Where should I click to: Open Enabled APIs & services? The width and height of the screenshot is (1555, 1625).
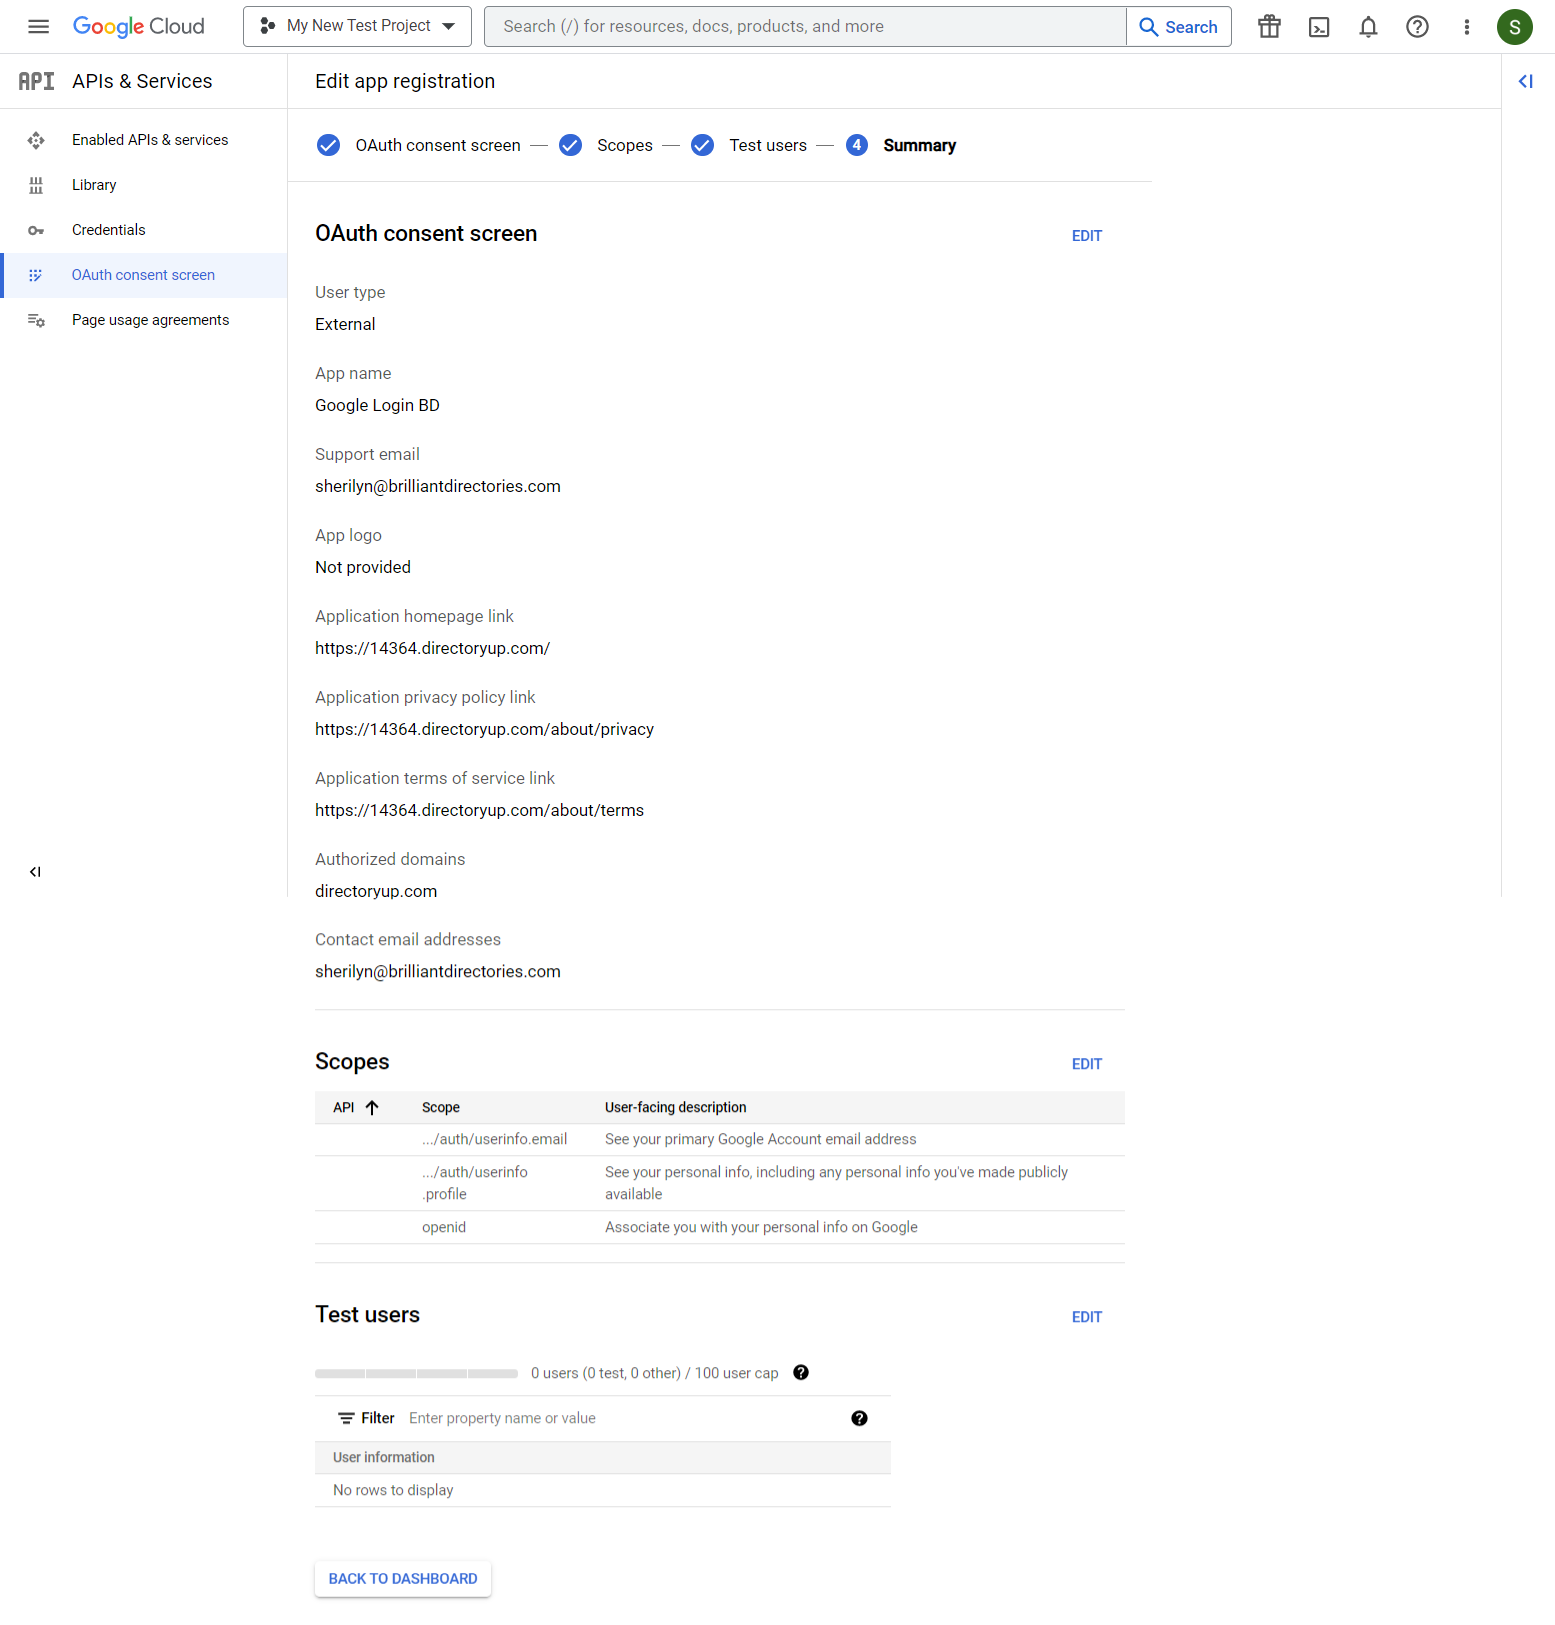[150, 140]
